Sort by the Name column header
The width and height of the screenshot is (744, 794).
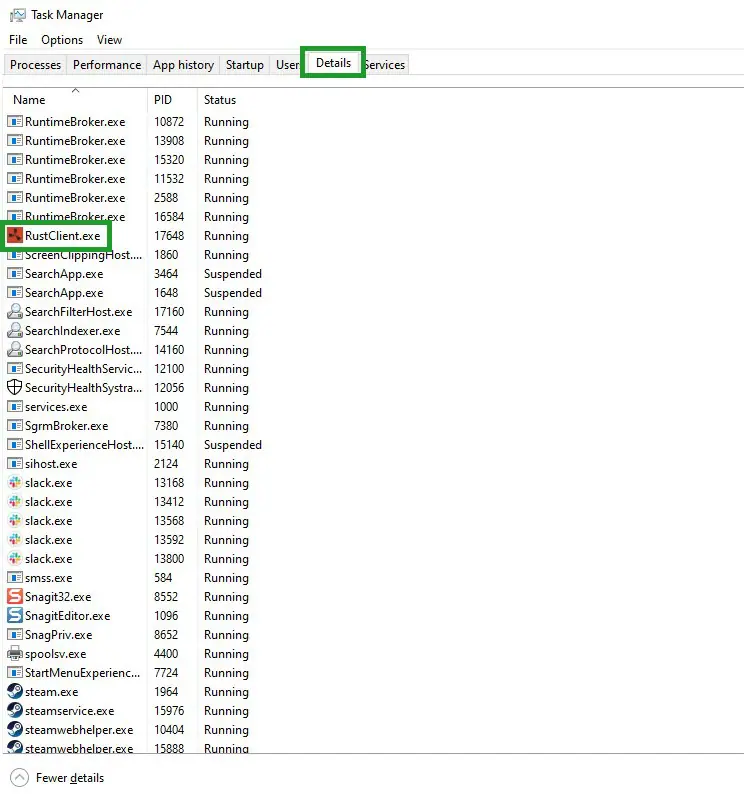[75, 100]
